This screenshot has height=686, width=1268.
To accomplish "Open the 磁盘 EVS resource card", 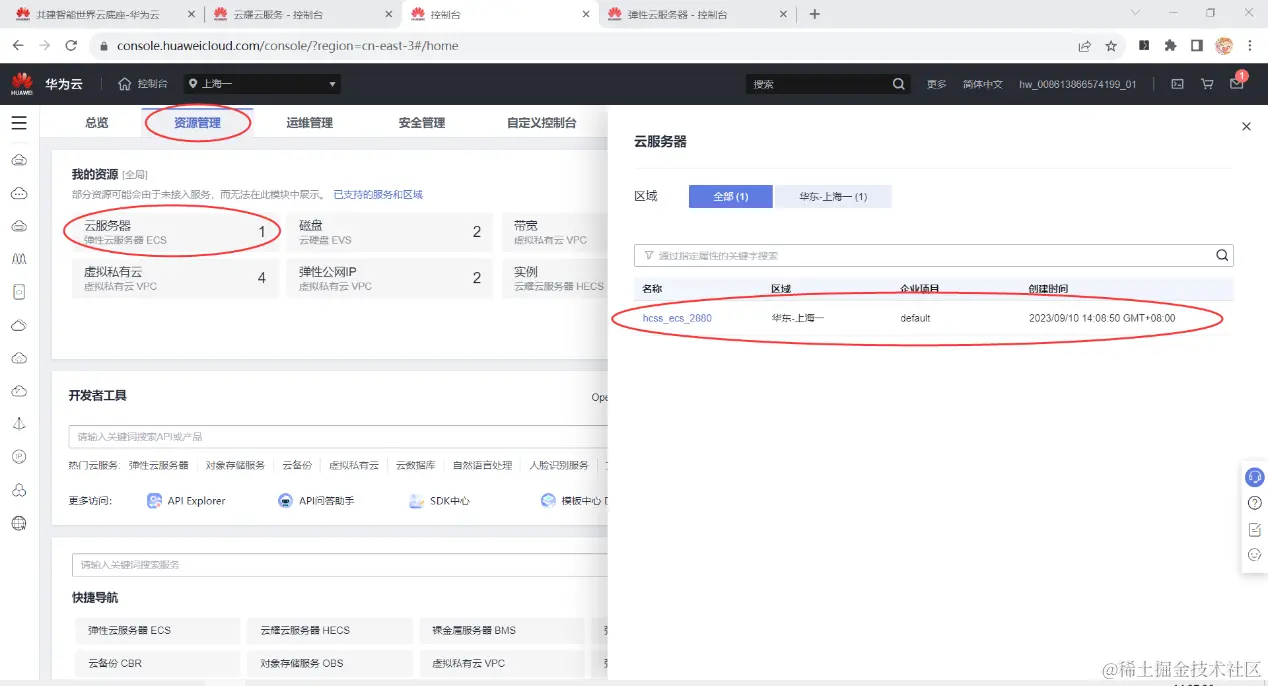I will click(389, 232).
